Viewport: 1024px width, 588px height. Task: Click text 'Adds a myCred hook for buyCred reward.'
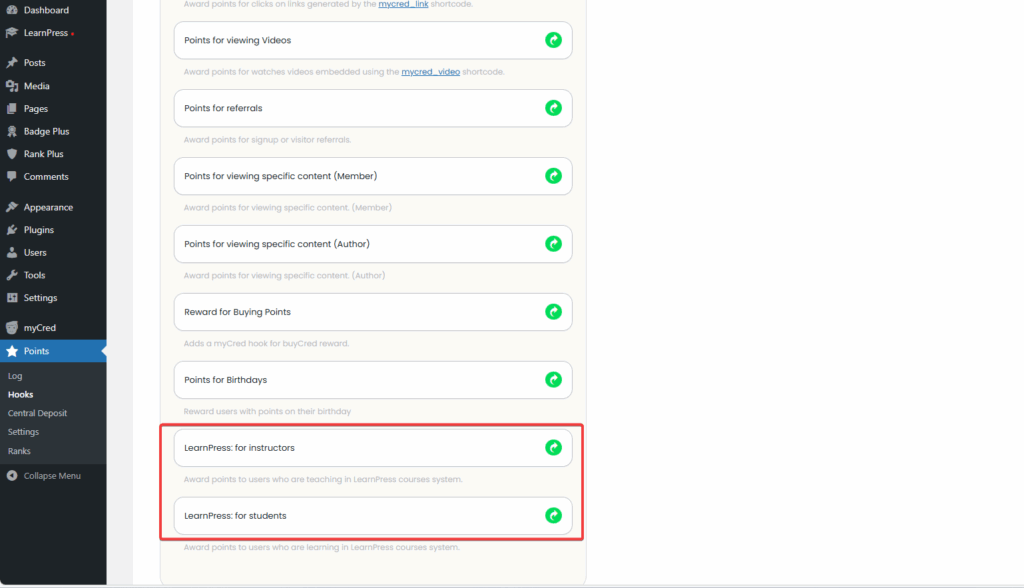click(266, 344)
